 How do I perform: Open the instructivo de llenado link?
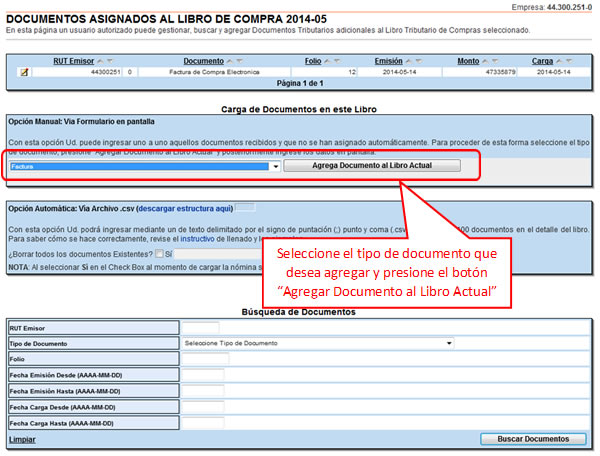(x=197, y=239)
